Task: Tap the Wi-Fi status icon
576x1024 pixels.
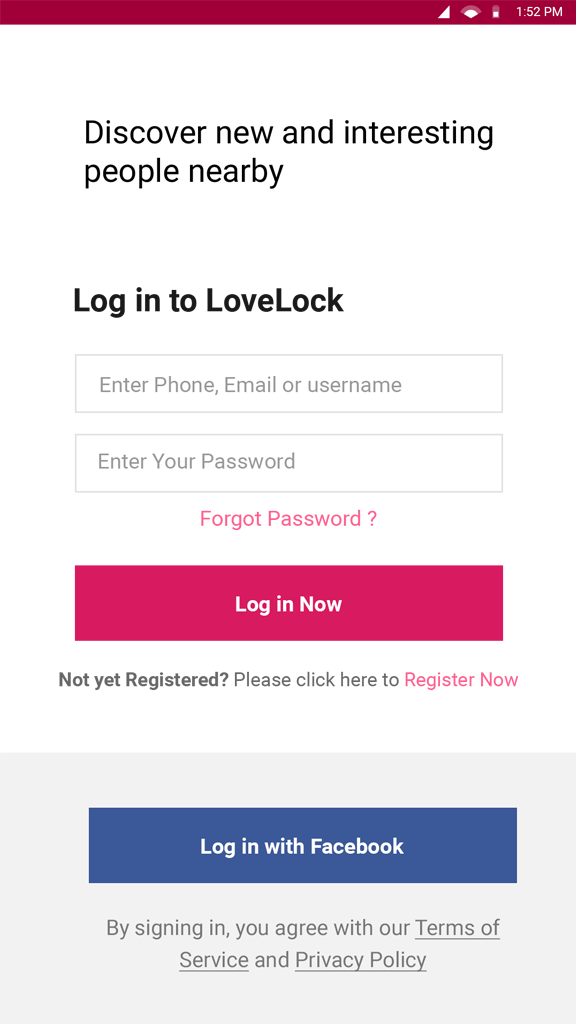Action: coord(471,12)
